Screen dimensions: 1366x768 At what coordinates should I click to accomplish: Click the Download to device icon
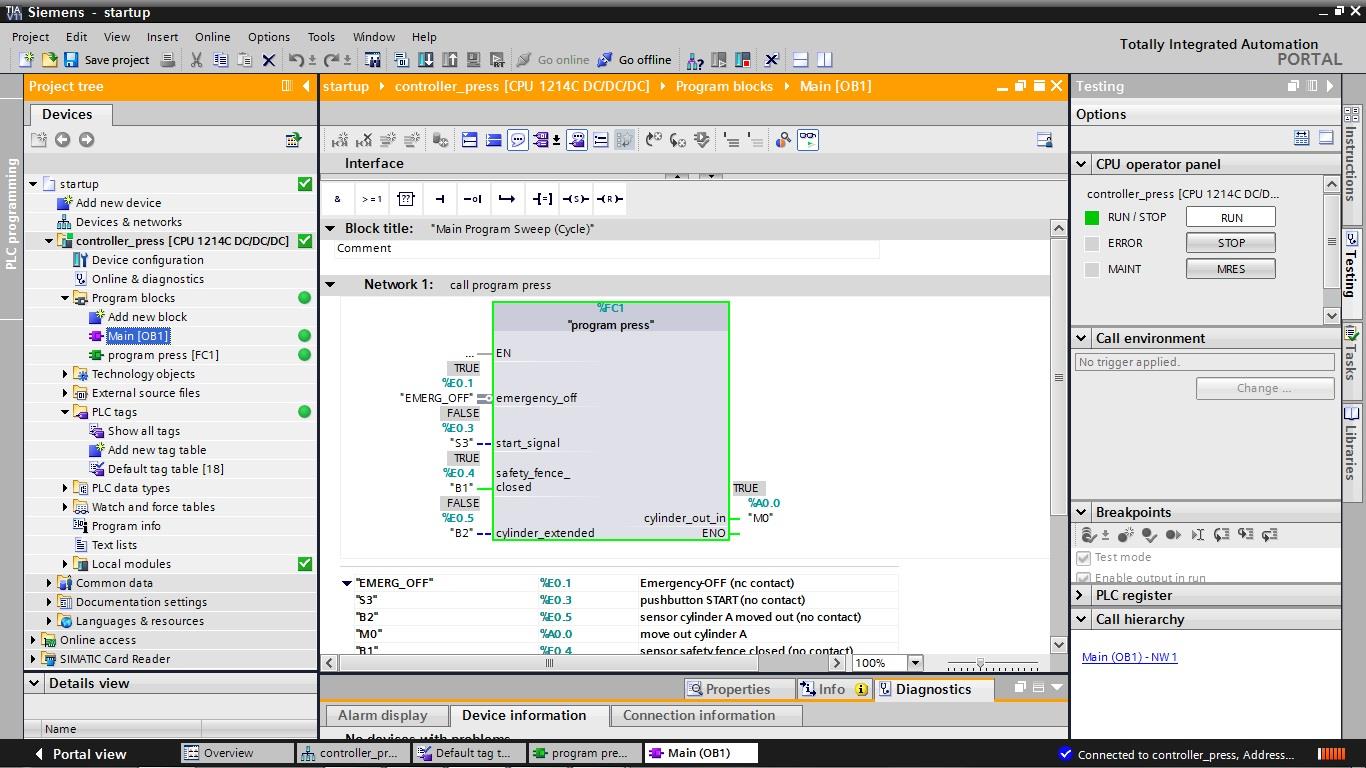(426, 60)
